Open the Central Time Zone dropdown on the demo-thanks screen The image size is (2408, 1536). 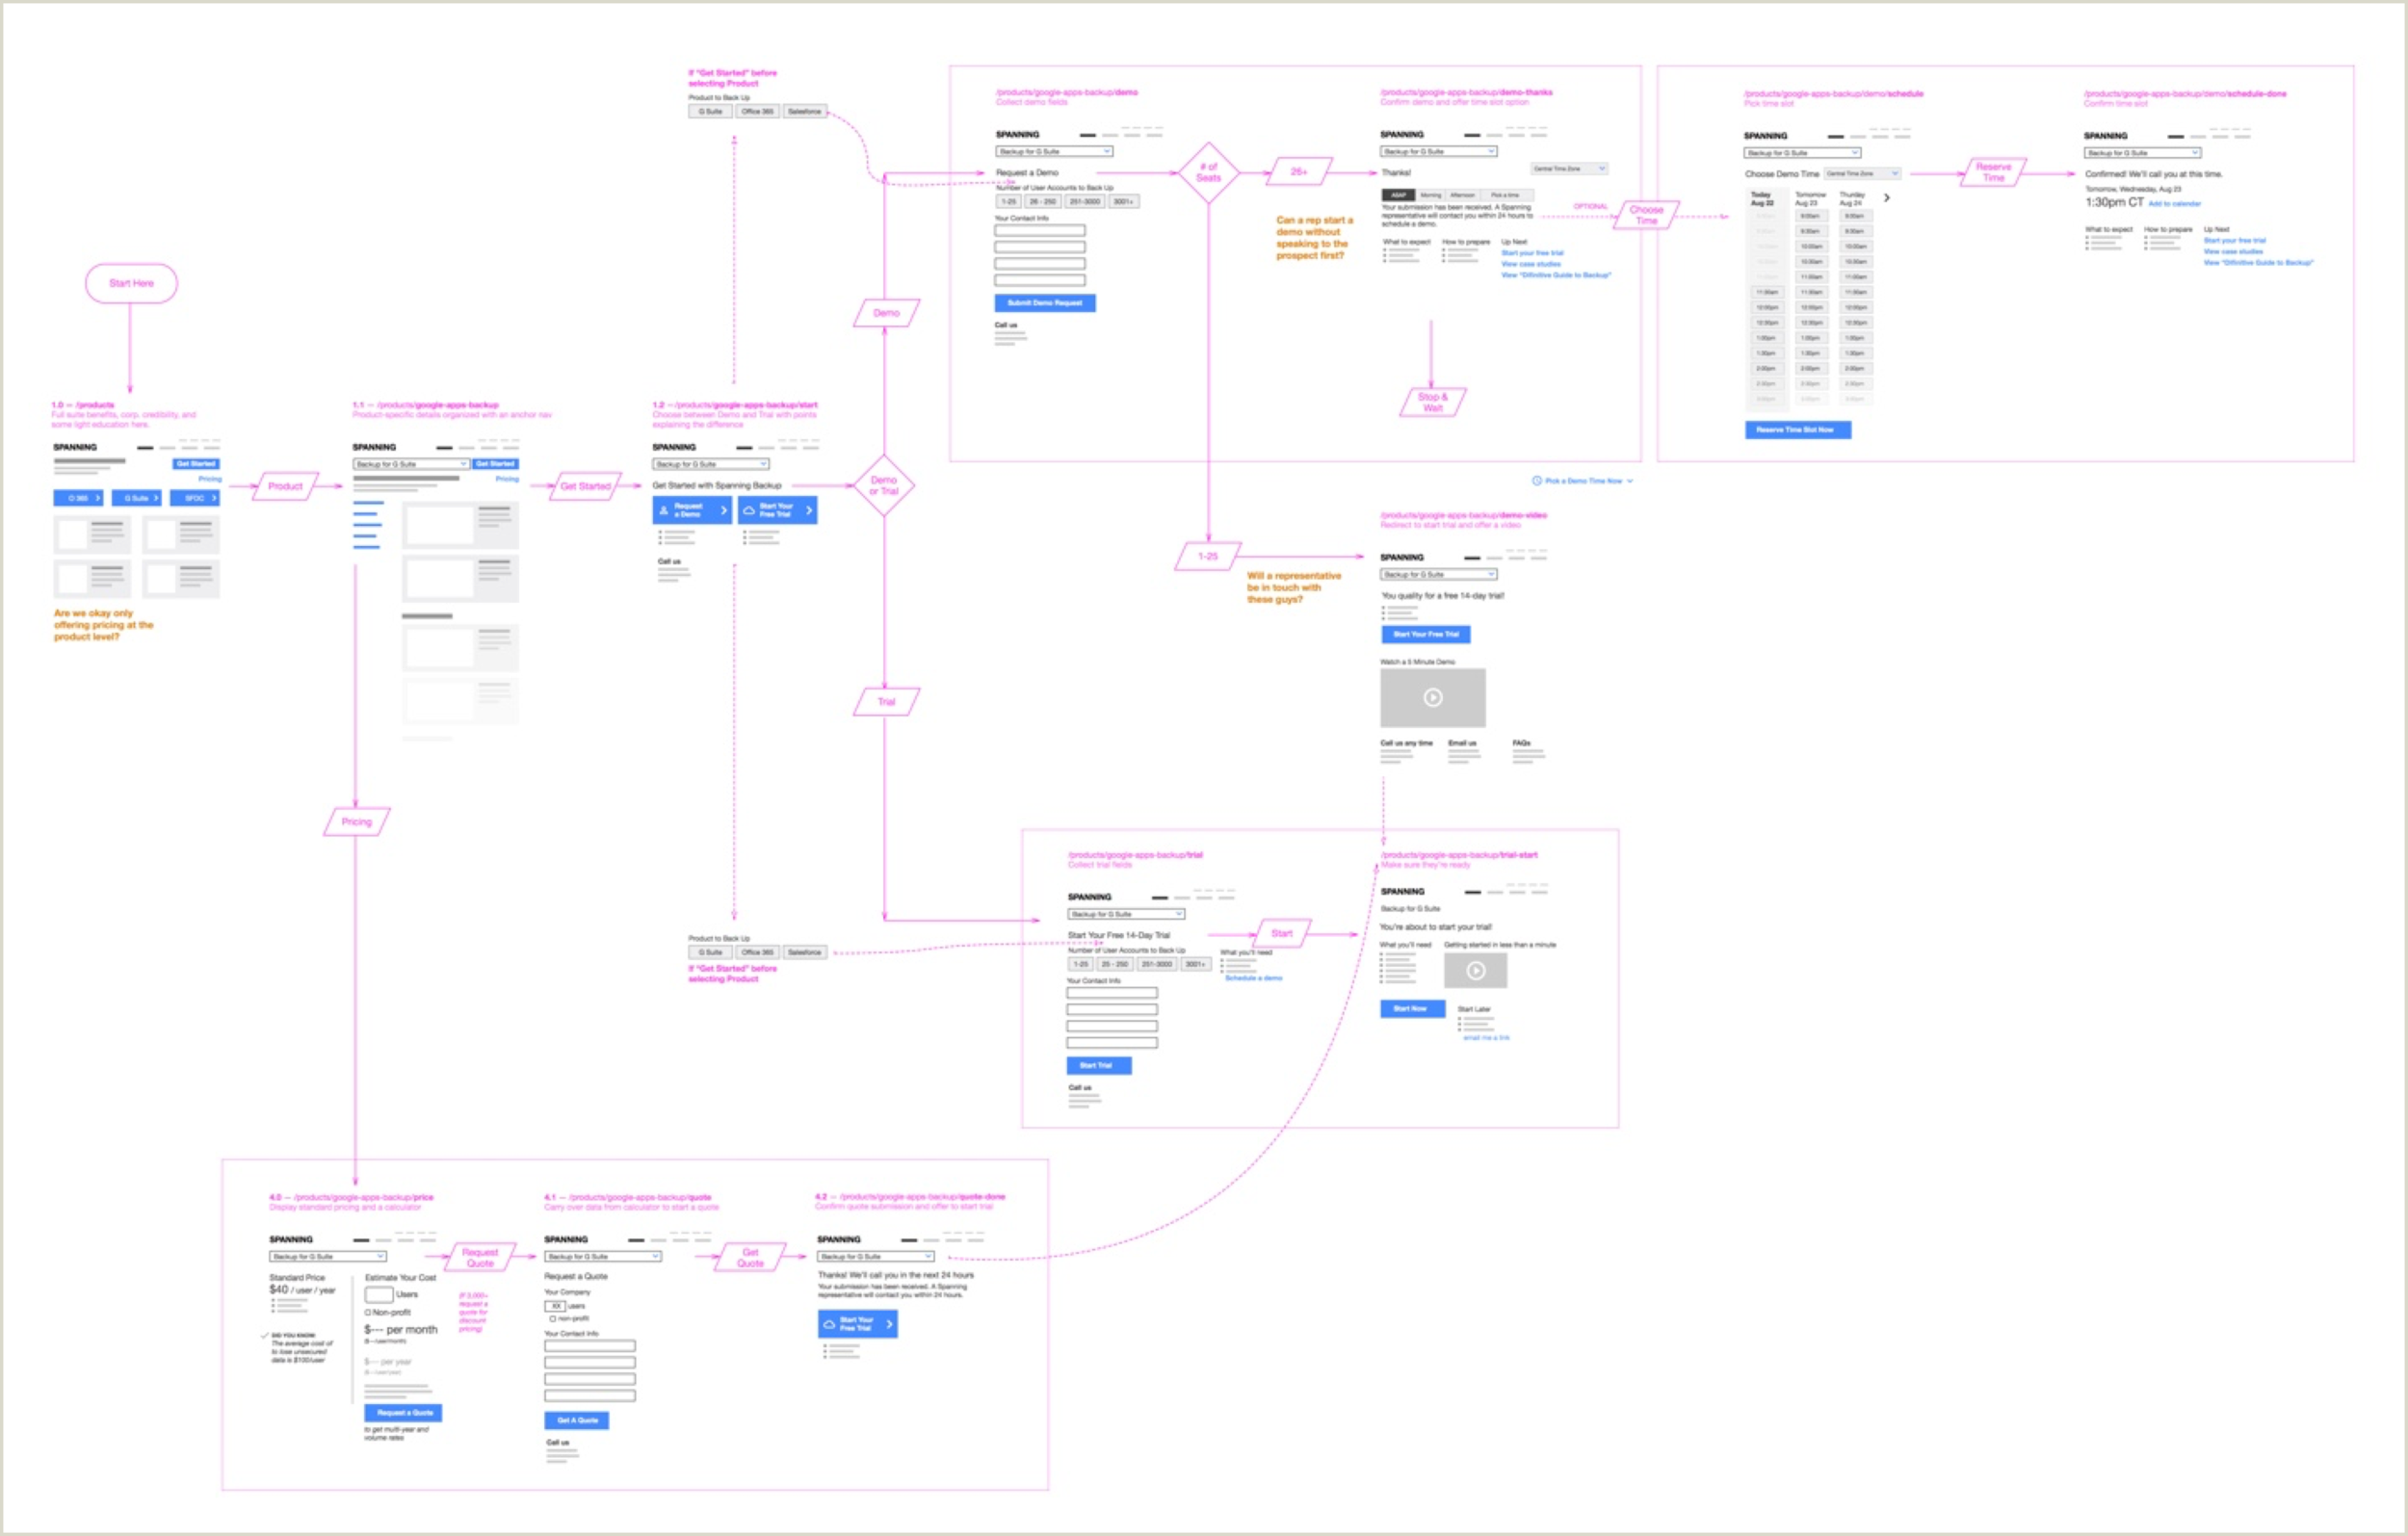coord(1569,169)
